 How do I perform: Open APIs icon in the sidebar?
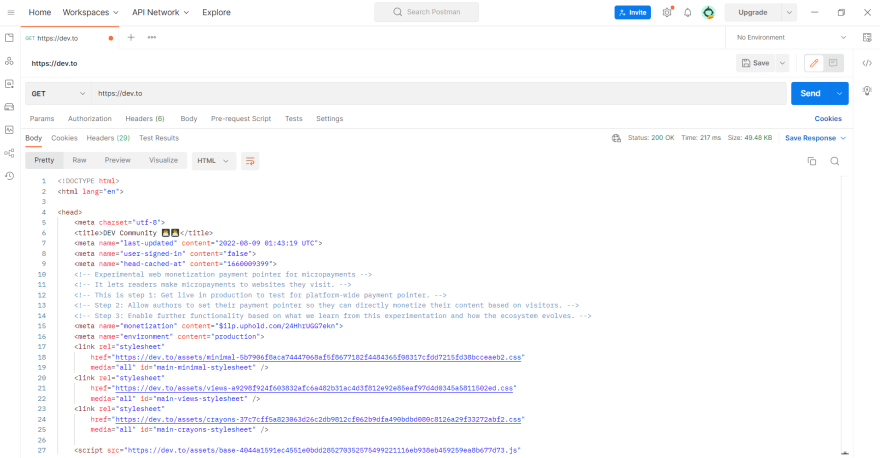click(x=10, y=61)
